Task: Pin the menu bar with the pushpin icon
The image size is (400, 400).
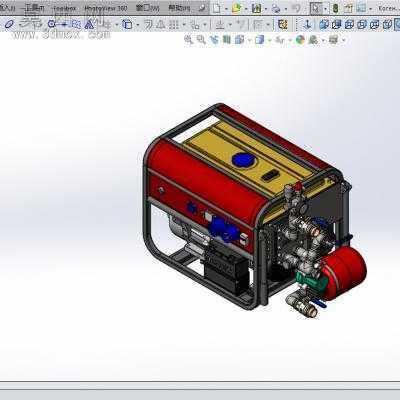Action: tap(202, 8)
